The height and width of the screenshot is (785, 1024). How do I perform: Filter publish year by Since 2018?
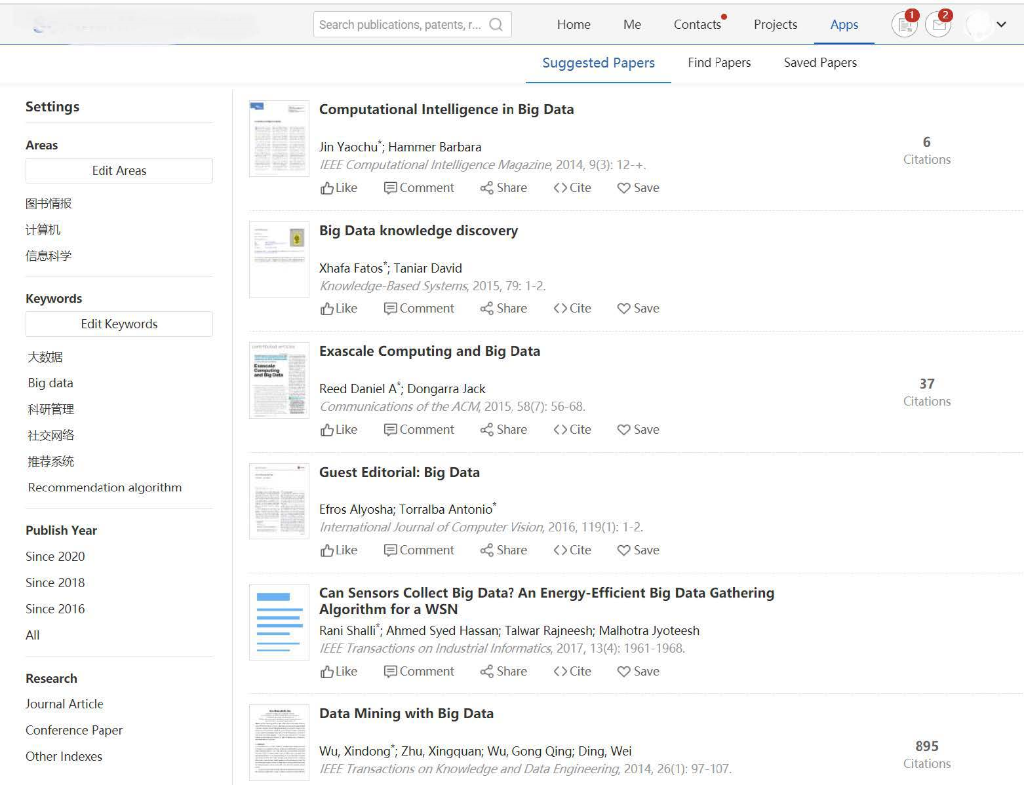(x=55, y=583)
